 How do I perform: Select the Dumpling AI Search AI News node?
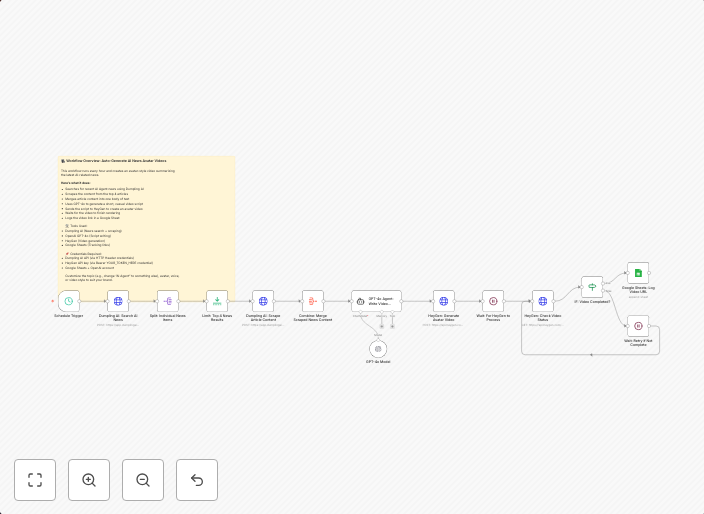click(118, 301)
